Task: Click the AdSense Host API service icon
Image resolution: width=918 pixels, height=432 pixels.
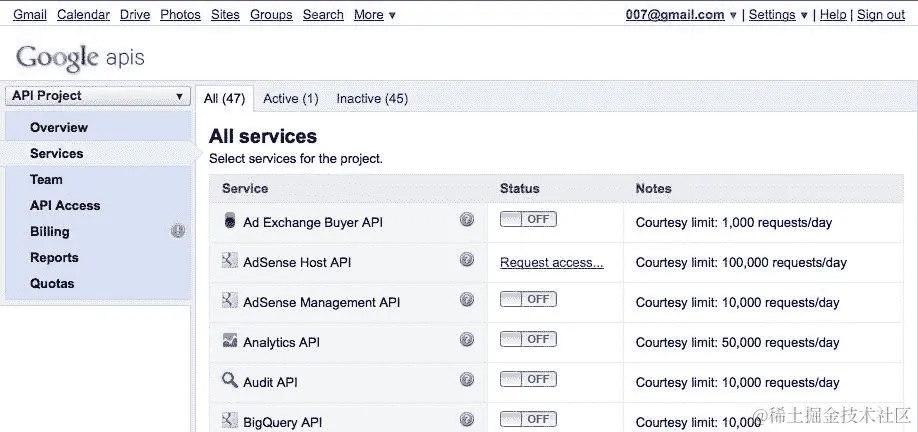Action: coord(230,260)
